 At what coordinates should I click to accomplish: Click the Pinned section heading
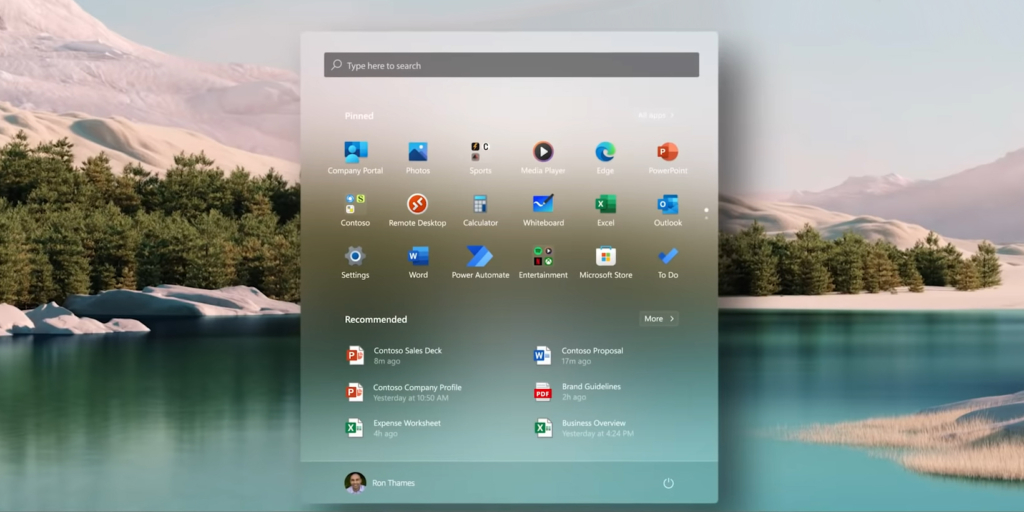[359, 116]
